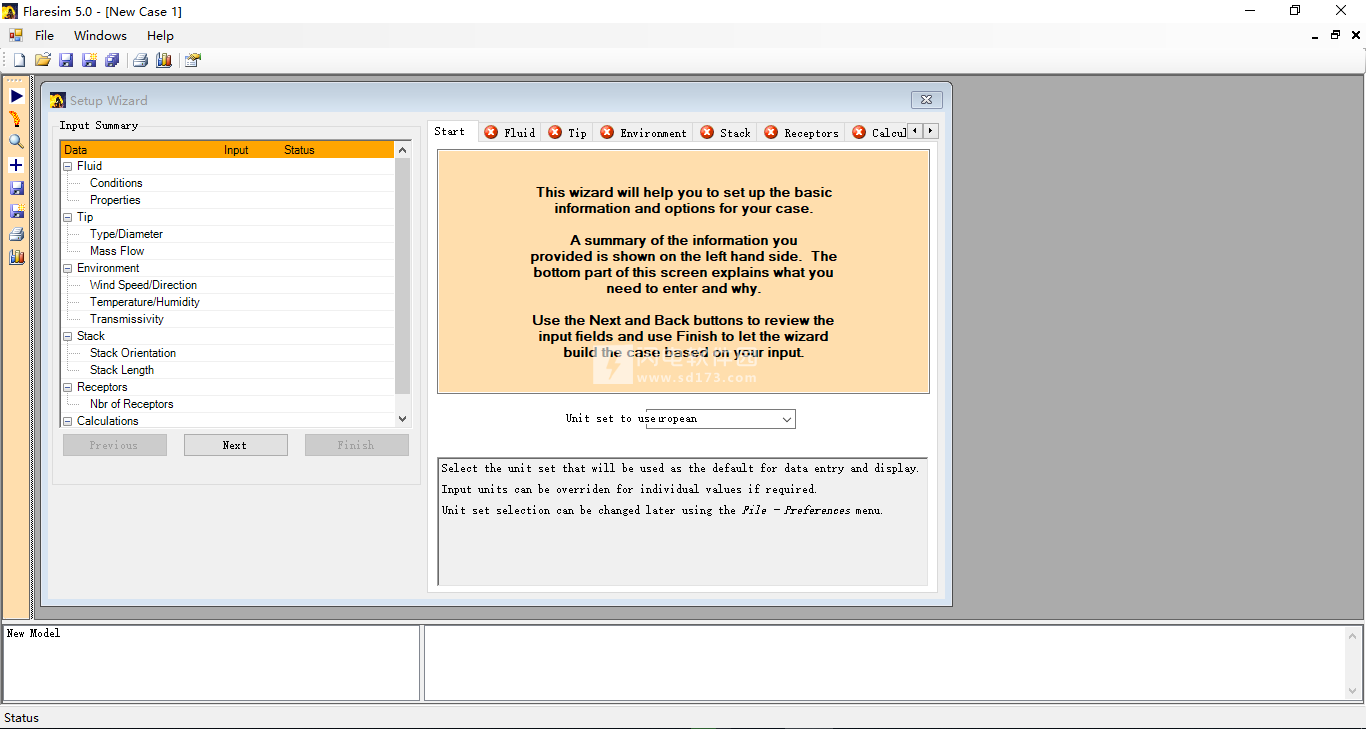Click the plus icon in left sidebar
Screen dimensions: 1366x729
point(16,165)
